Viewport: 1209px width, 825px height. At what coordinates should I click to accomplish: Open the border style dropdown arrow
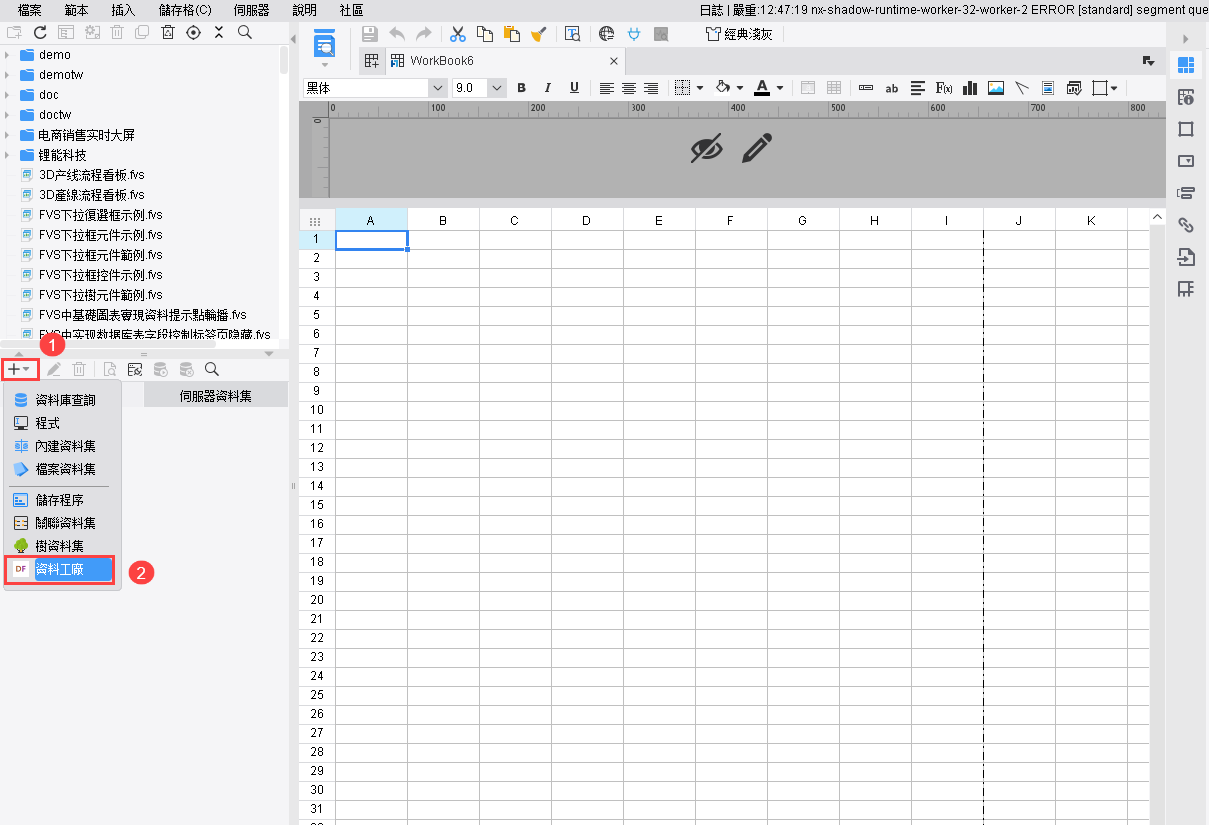pyautogui.click(x=700, y=88)
